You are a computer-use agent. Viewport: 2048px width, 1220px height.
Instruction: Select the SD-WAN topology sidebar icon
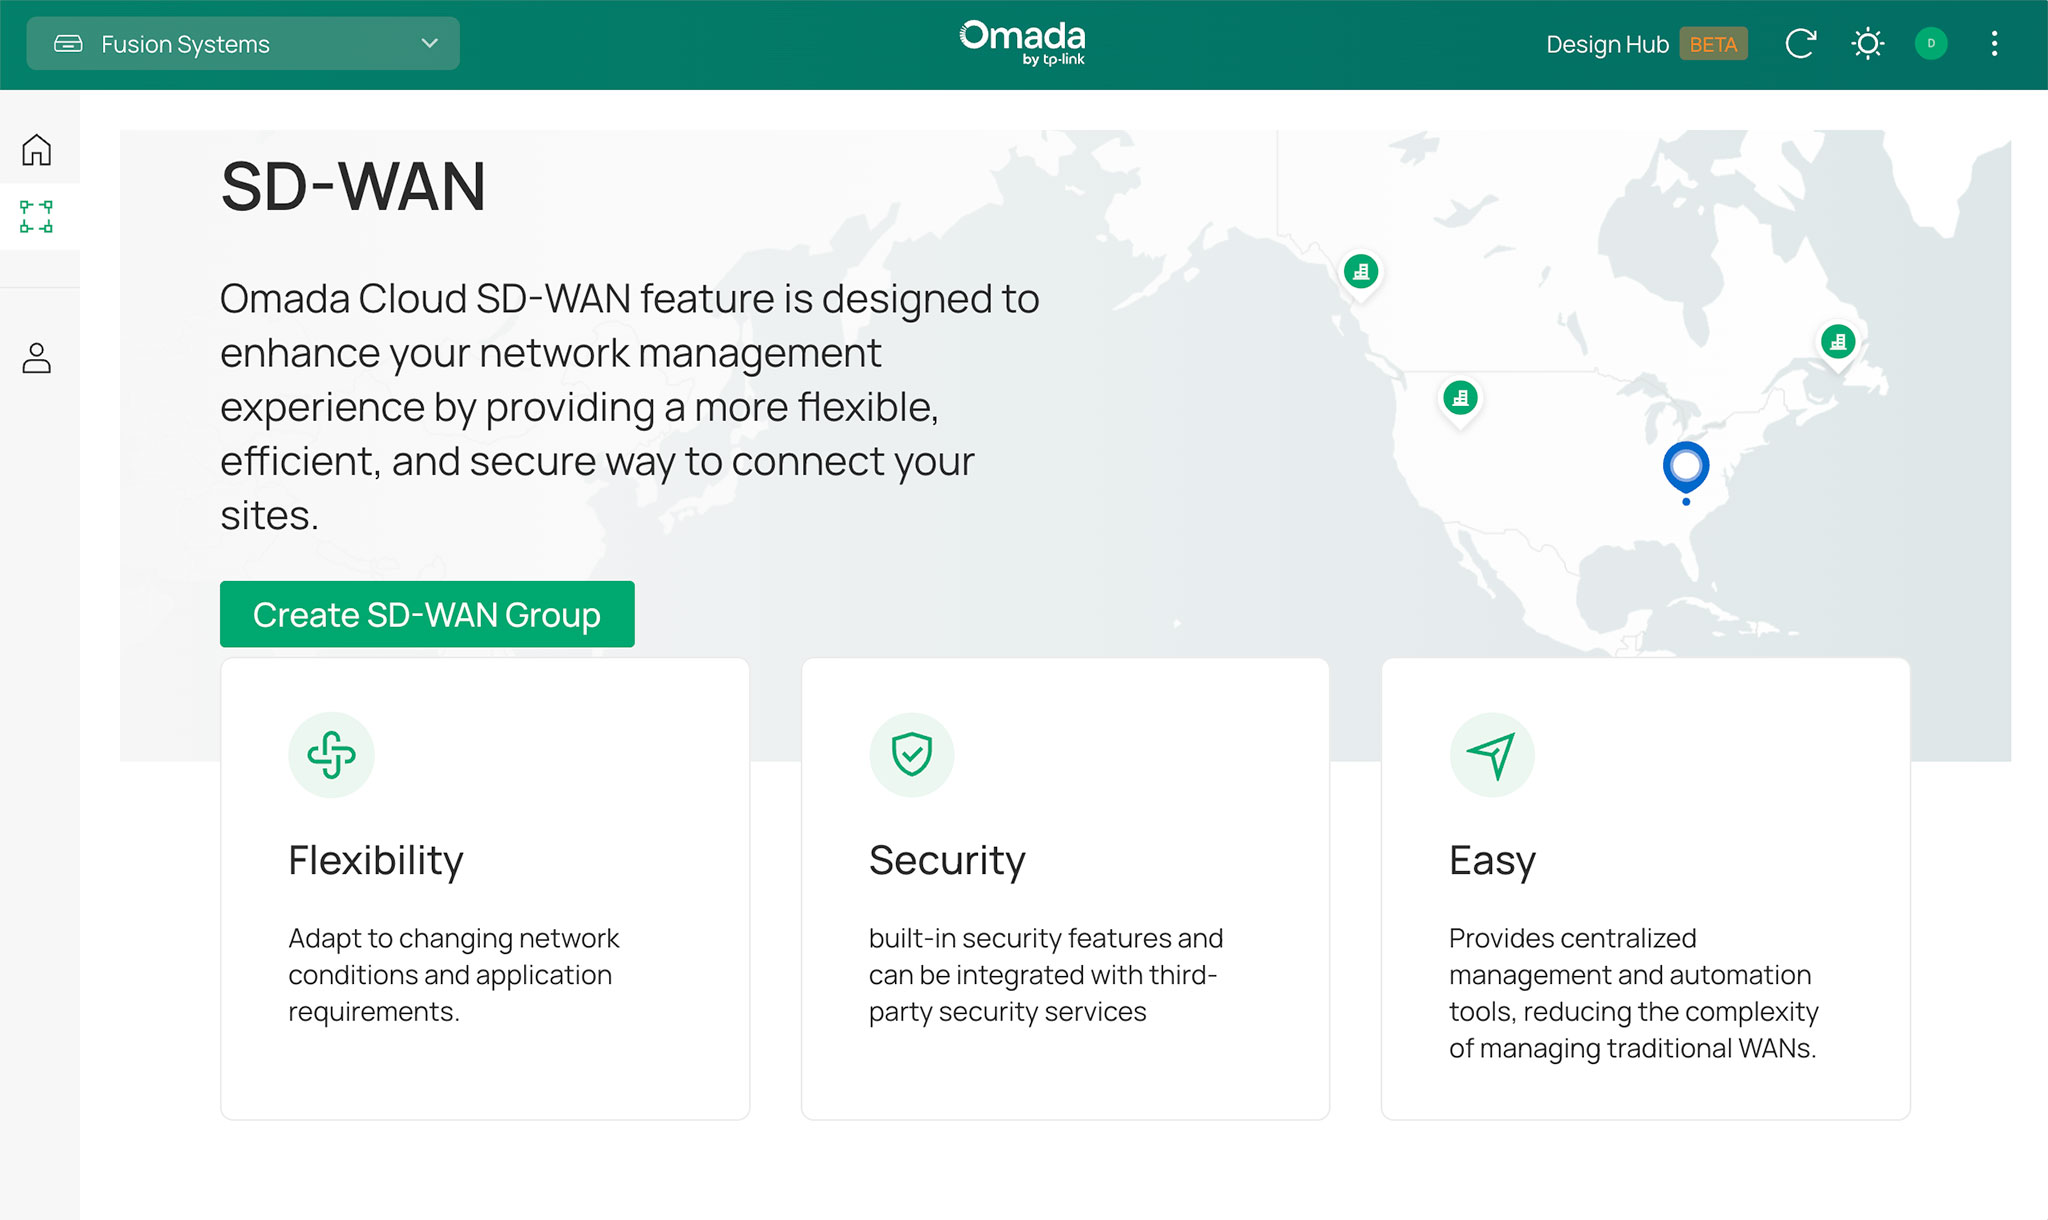(37, 217)
